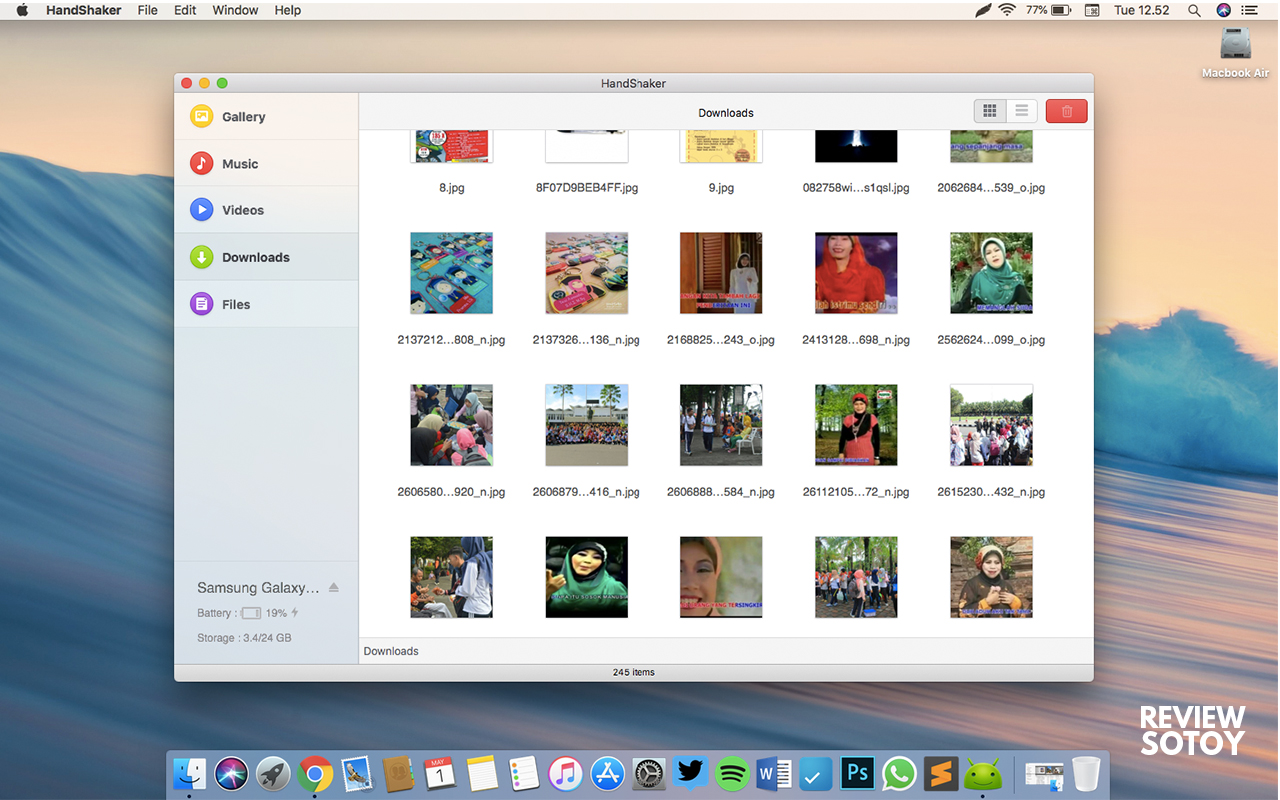Open the Window menu
The image size is (1280, 800).
pos(235,10)
